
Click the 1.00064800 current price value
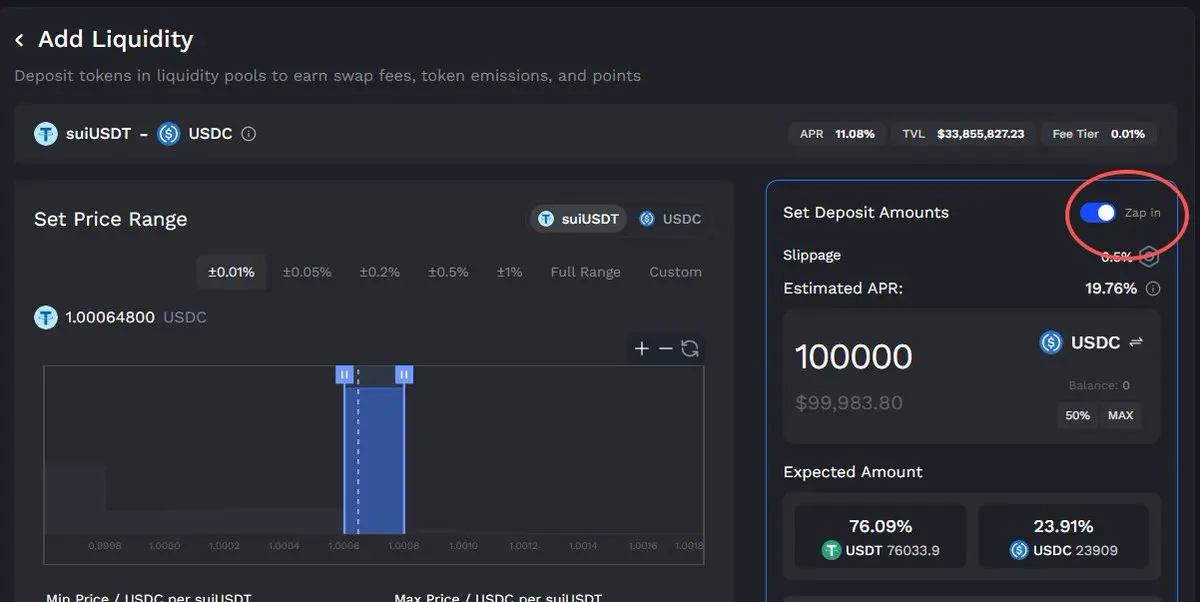110,317
